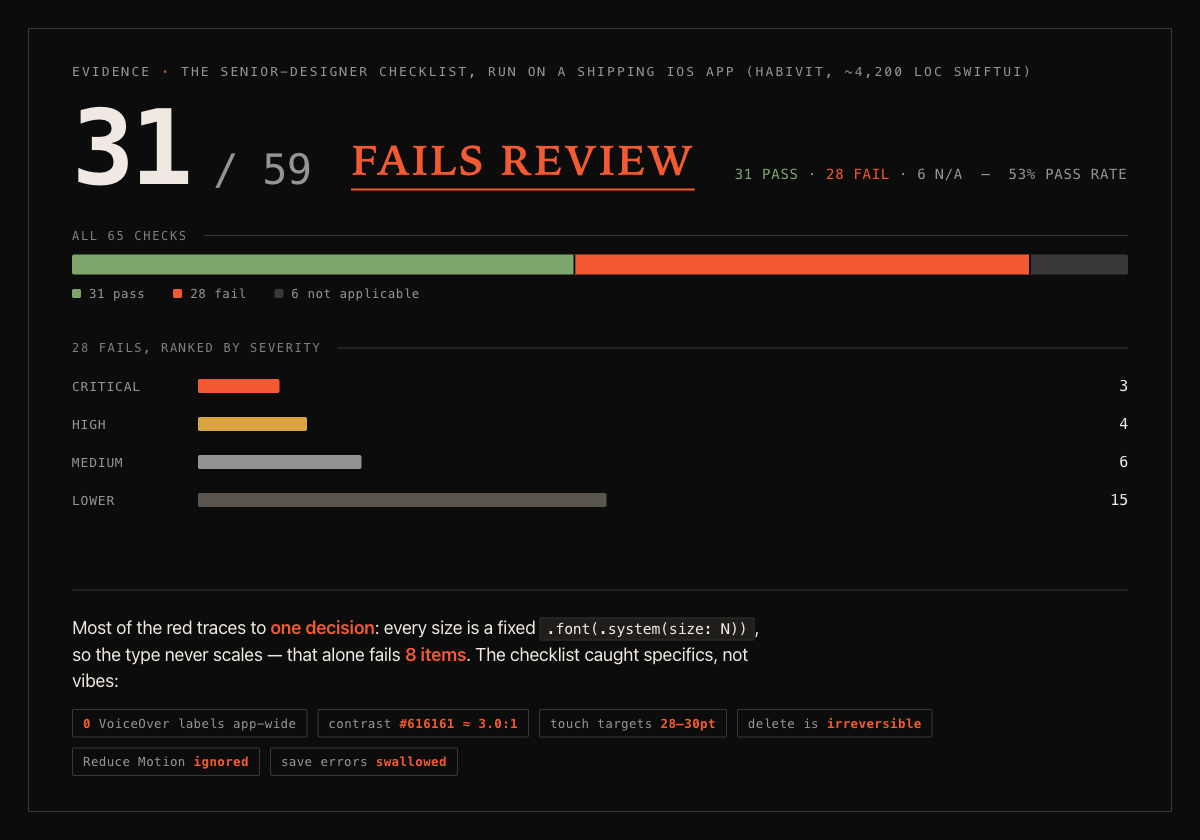Click the 'touch targets 28–30pt' chip
This screenshot has width=1200, height=840.
pyautogui.click(x=633, y=723)
